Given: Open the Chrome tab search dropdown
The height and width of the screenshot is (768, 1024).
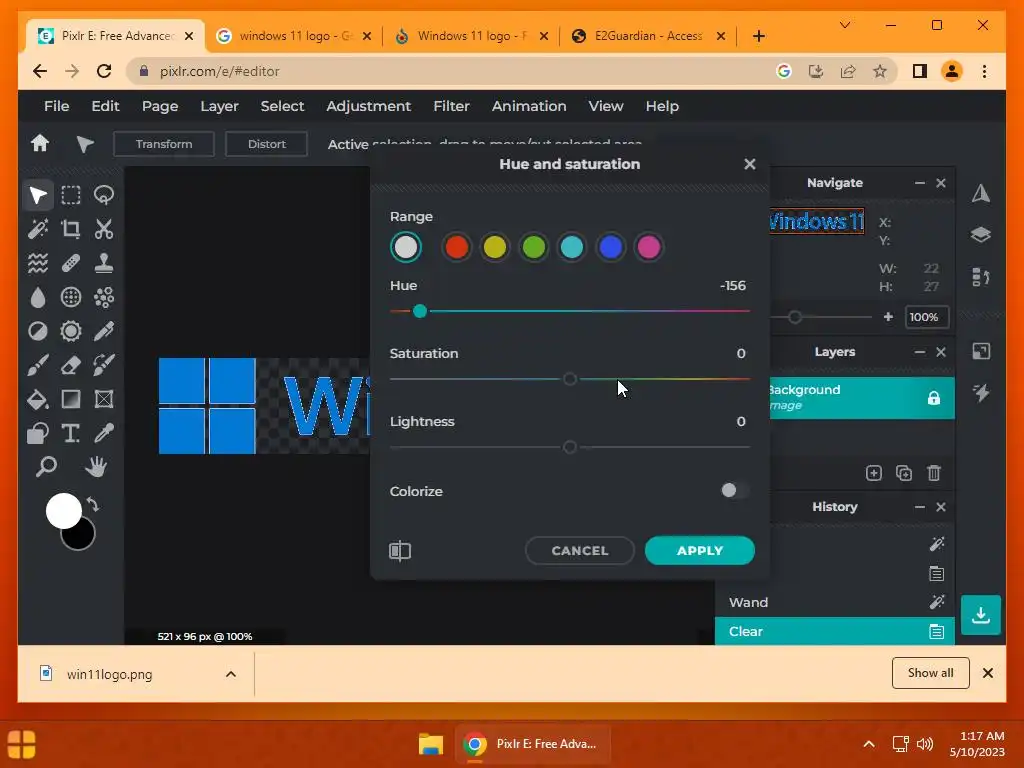Looking at the screenshot, I should [845, 25].
